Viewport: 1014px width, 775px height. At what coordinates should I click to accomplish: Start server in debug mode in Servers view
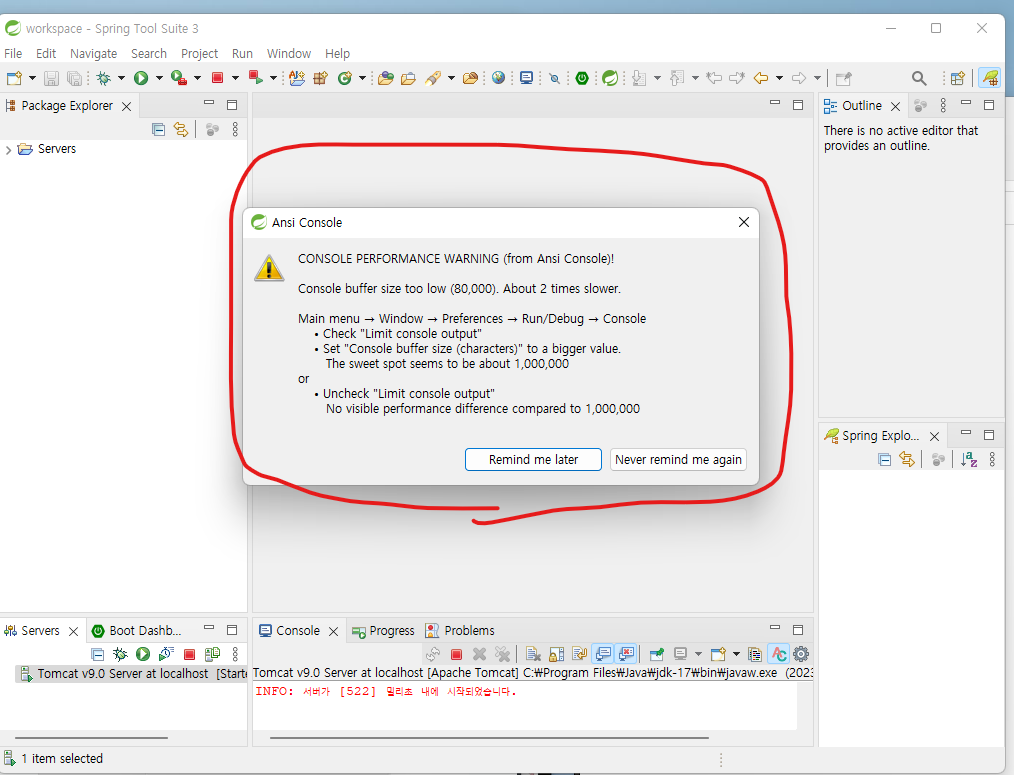[120, 654]
